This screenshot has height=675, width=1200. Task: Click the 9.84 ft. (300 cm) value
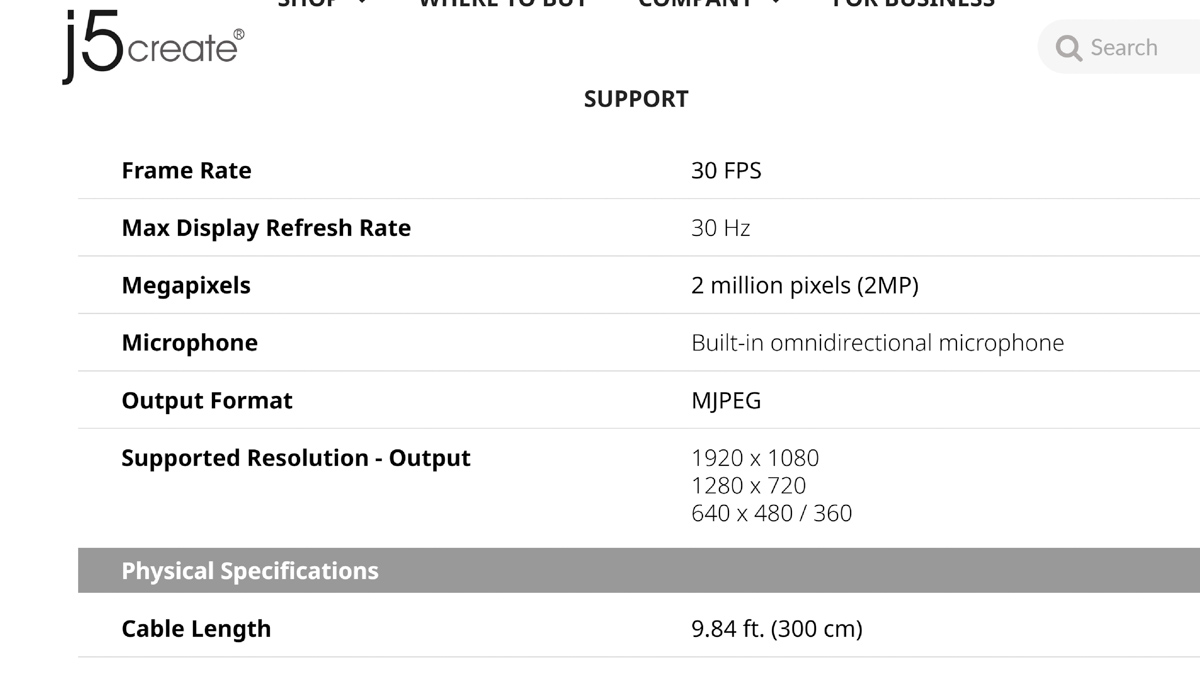tap(777, 629)
